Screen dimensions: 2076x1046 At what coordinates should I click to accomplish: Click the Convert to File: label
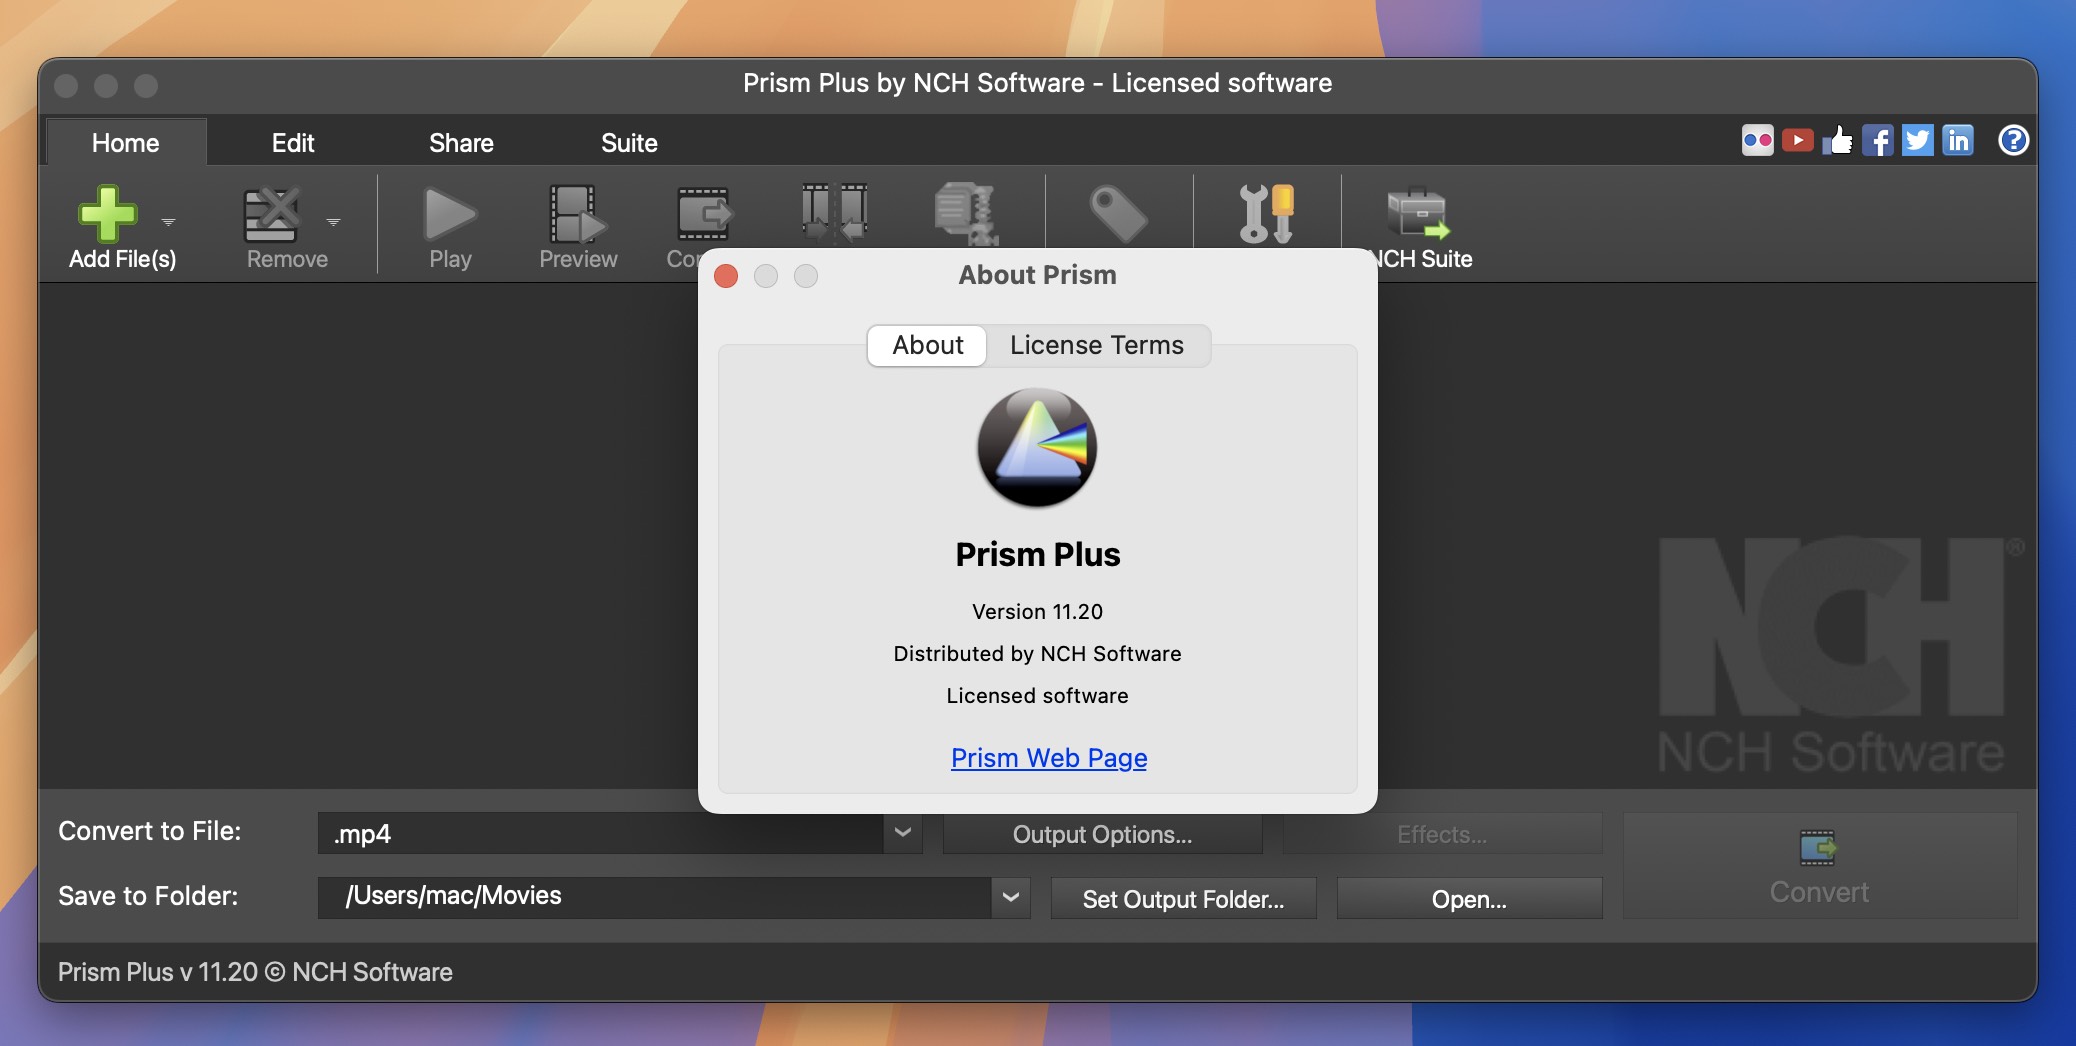[150, 831]
